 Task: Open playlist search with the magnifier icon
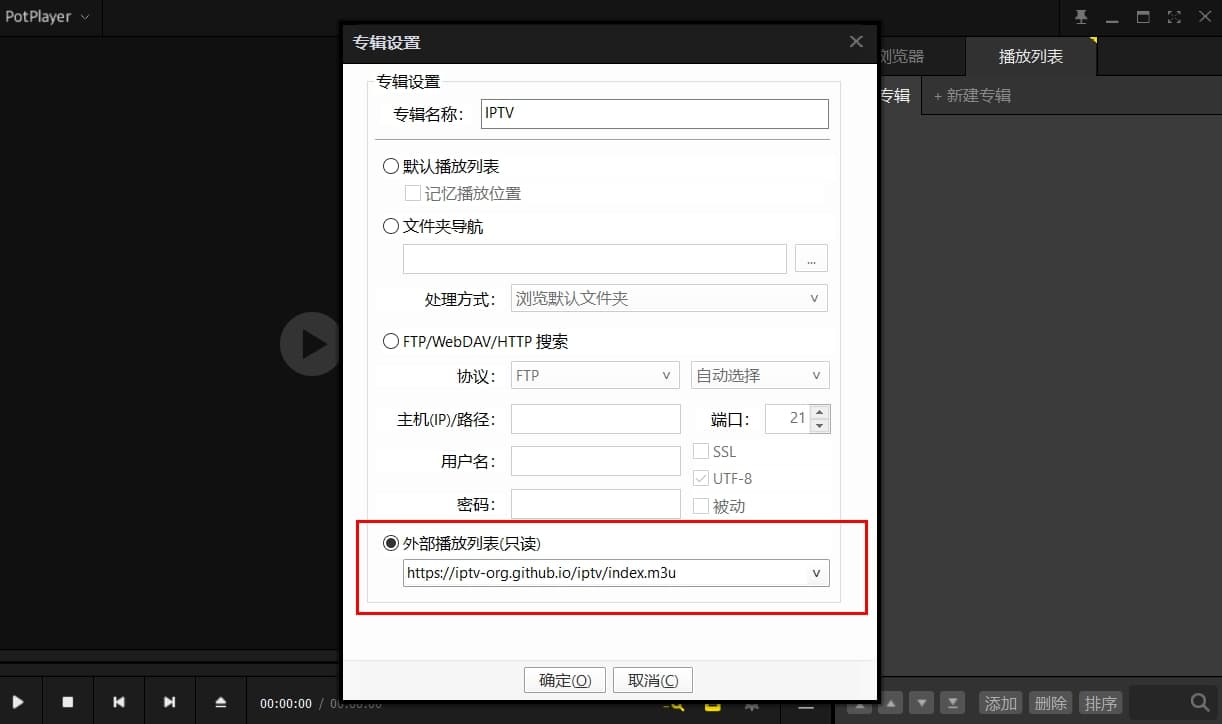click(x=1199, y=701)
